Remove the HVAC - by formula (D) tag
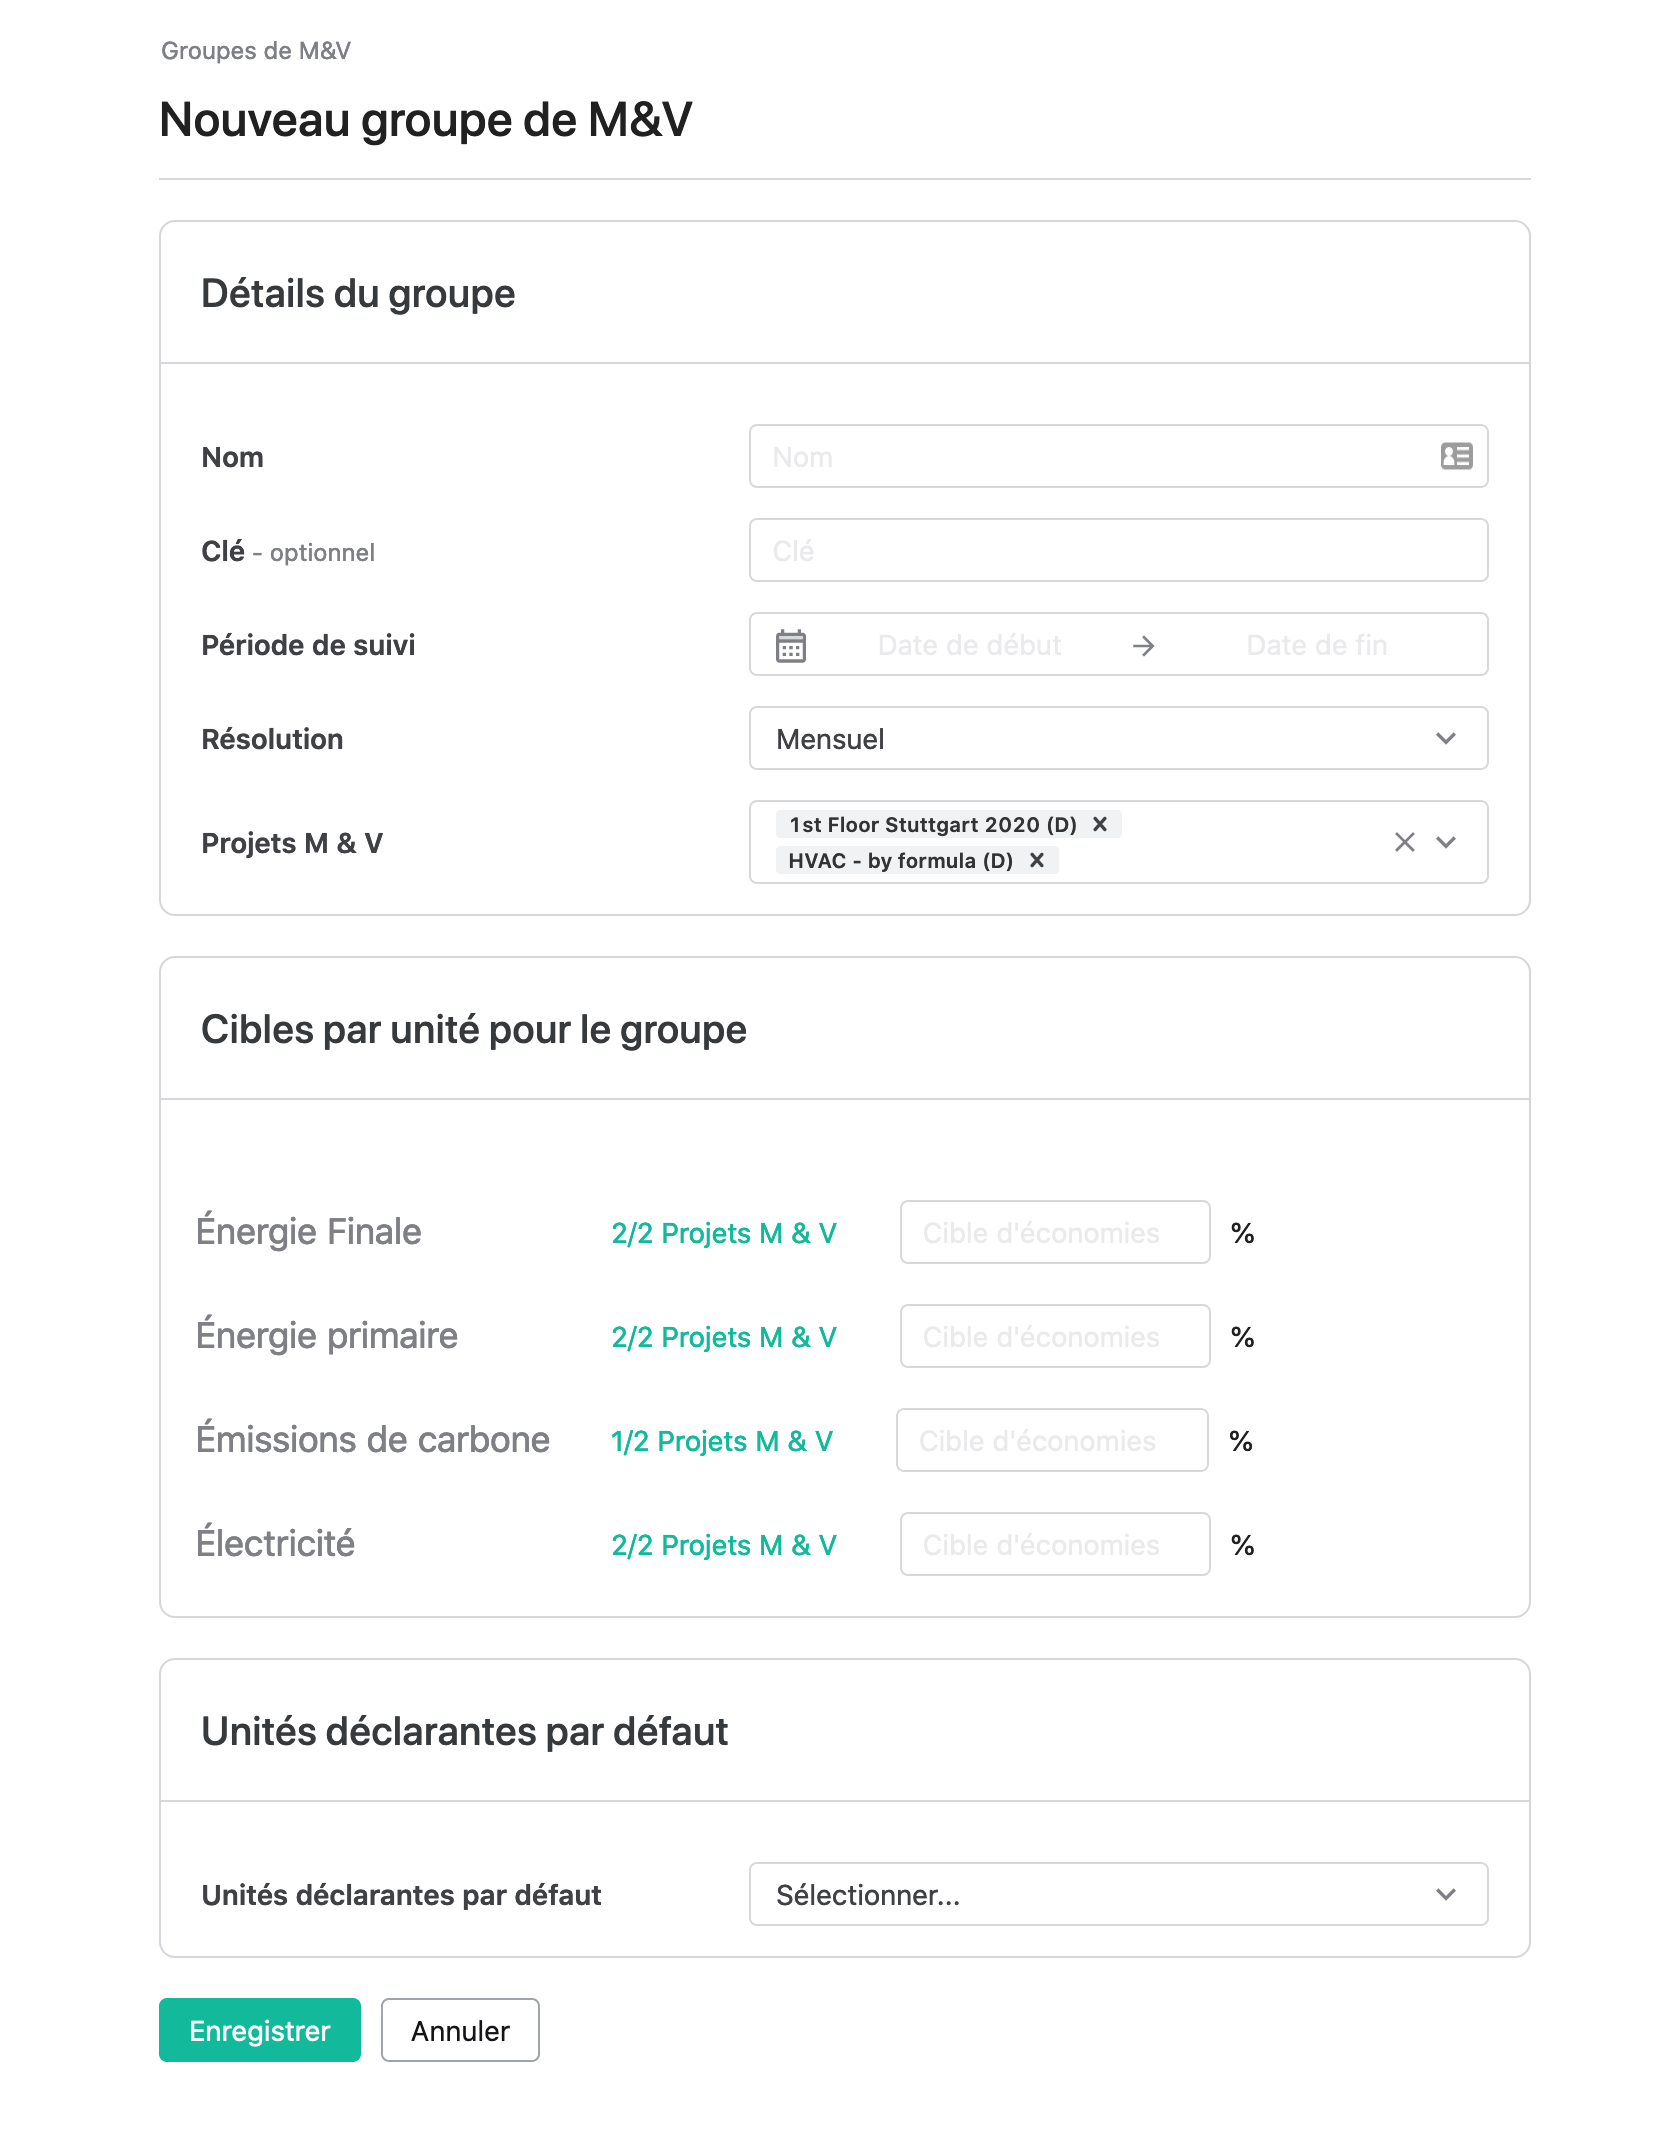1666x2130 pixels. [x=1037, y=860]
